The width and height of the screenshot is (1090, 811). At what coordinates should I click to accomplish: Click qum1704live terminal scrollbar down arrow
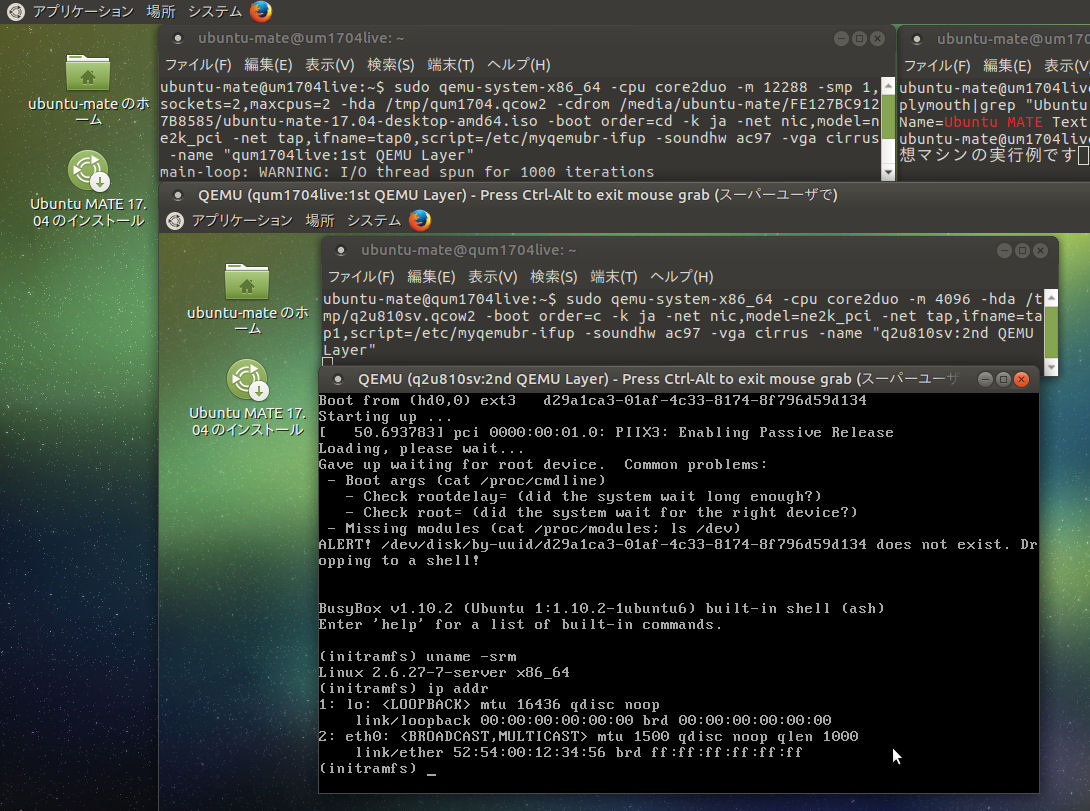coord(1051,368)
